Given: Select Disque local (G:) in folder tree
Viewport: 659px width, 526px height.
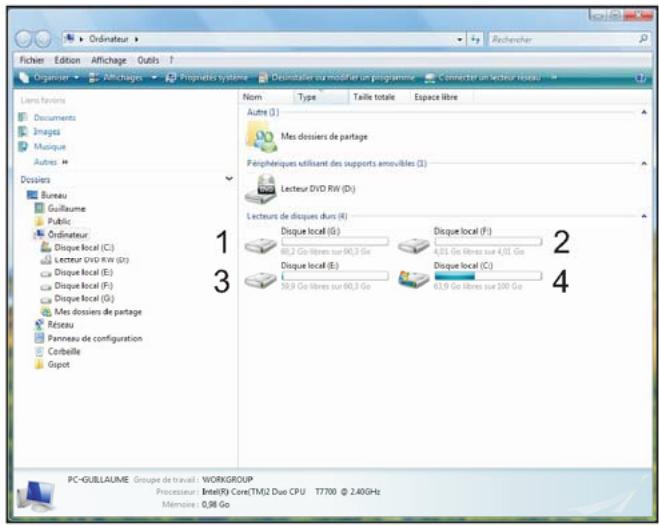Looking at the screenshot, I should 84,299.
